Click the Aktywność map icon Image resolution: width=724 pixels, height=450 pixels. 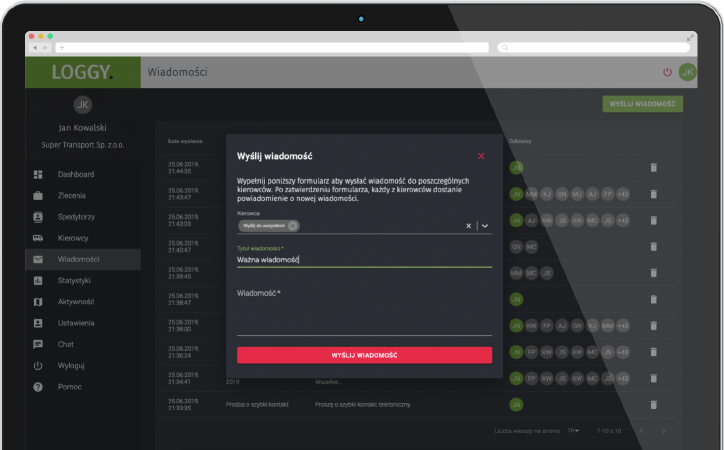(38, 301)
